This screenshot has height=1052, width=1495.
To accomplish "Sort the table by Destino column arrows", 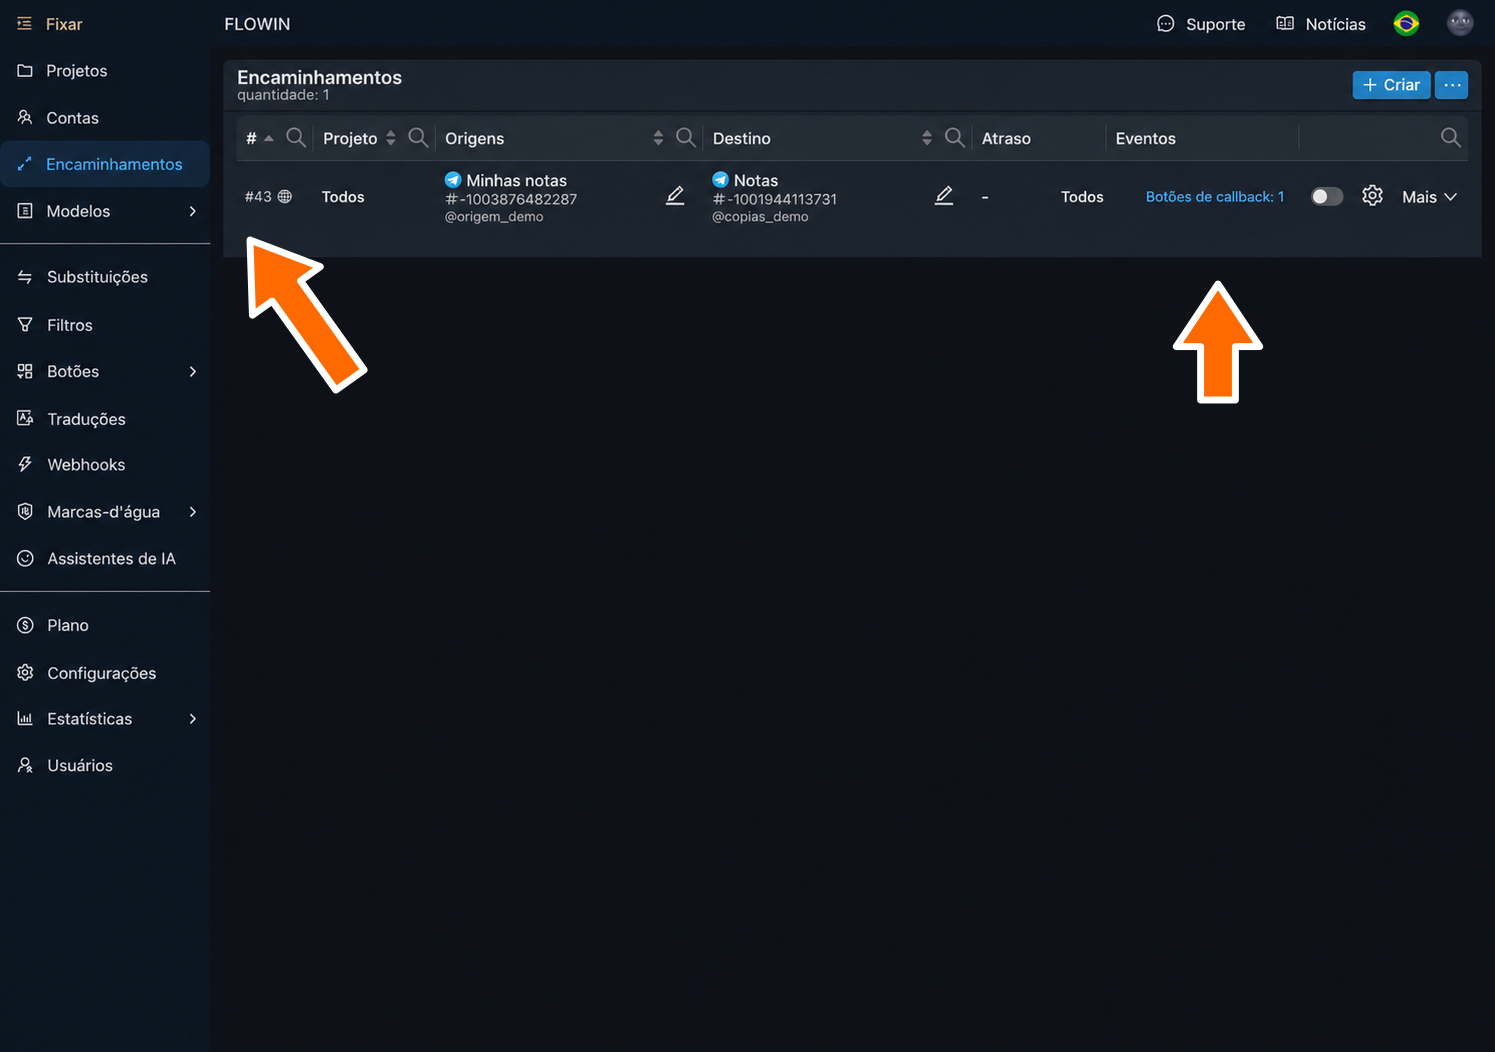I will tap(927, 138).
